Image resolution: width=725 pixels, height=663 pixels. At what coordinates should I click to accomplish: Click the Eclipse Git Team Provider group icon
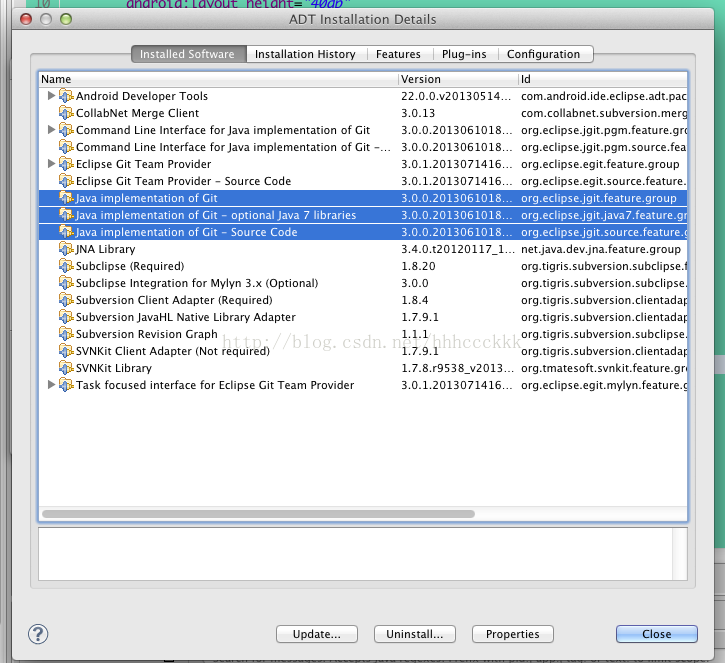[x=66, y=164]
